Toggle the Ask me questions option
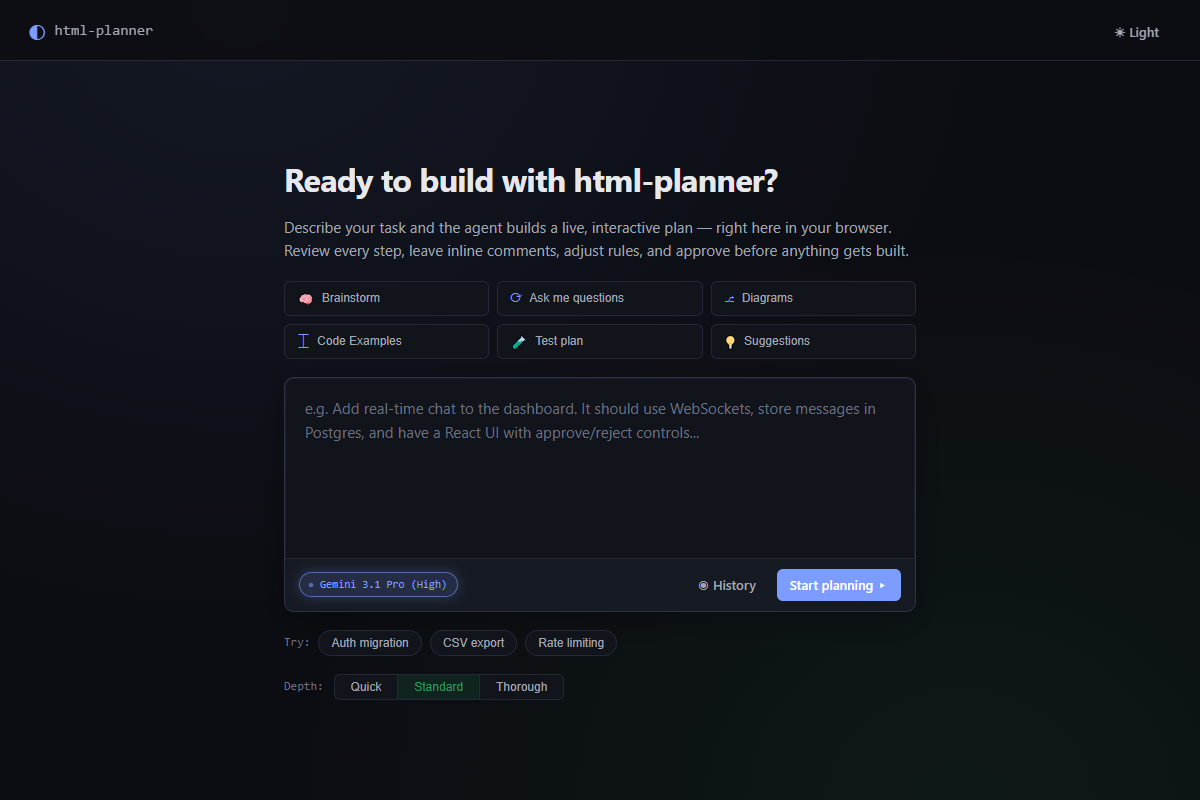The width and height of the screenshot is (1200, 800). click(x=600, y=298)
